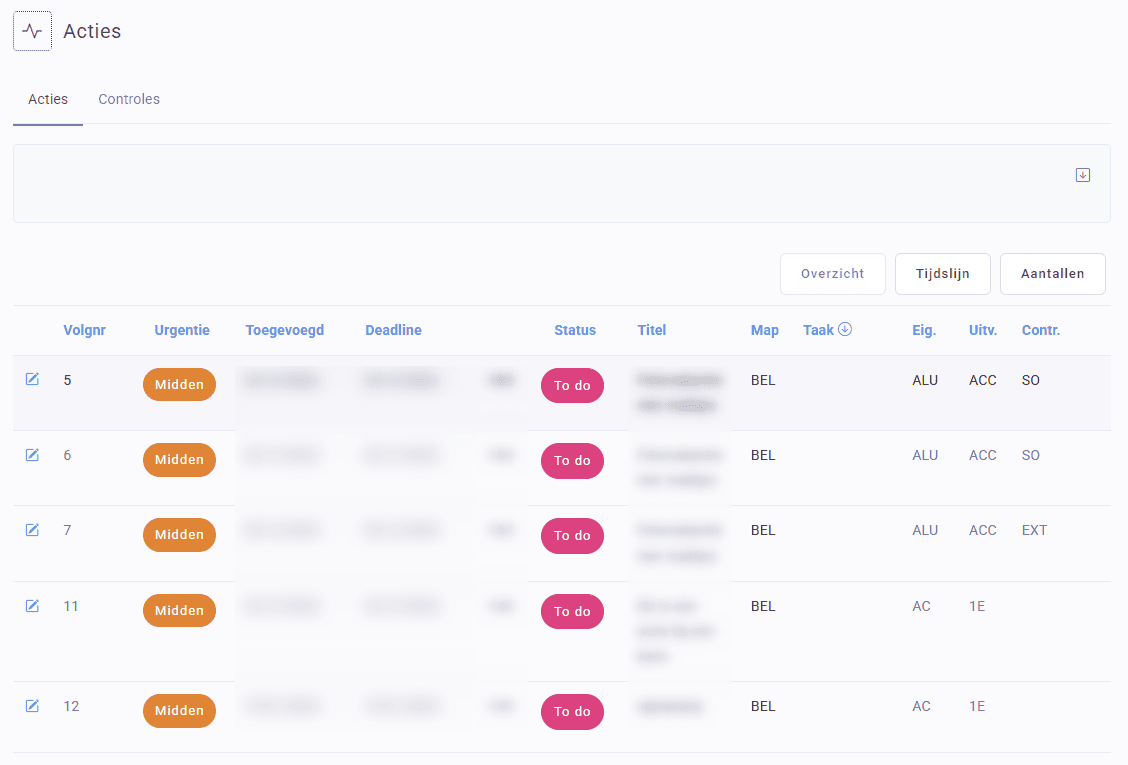Image resolution: width=1128 pixels, height=765 pixels.
Task: Click the Acties pulse icon in header
Action: (x=32, y=31)
